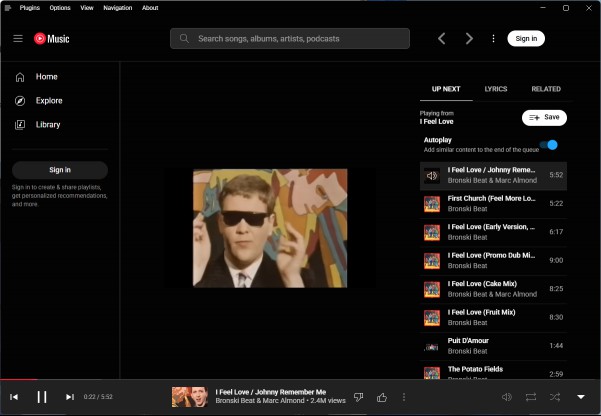
Task: Open the three-dot menu beside Sign in
Action: point(493,38)
